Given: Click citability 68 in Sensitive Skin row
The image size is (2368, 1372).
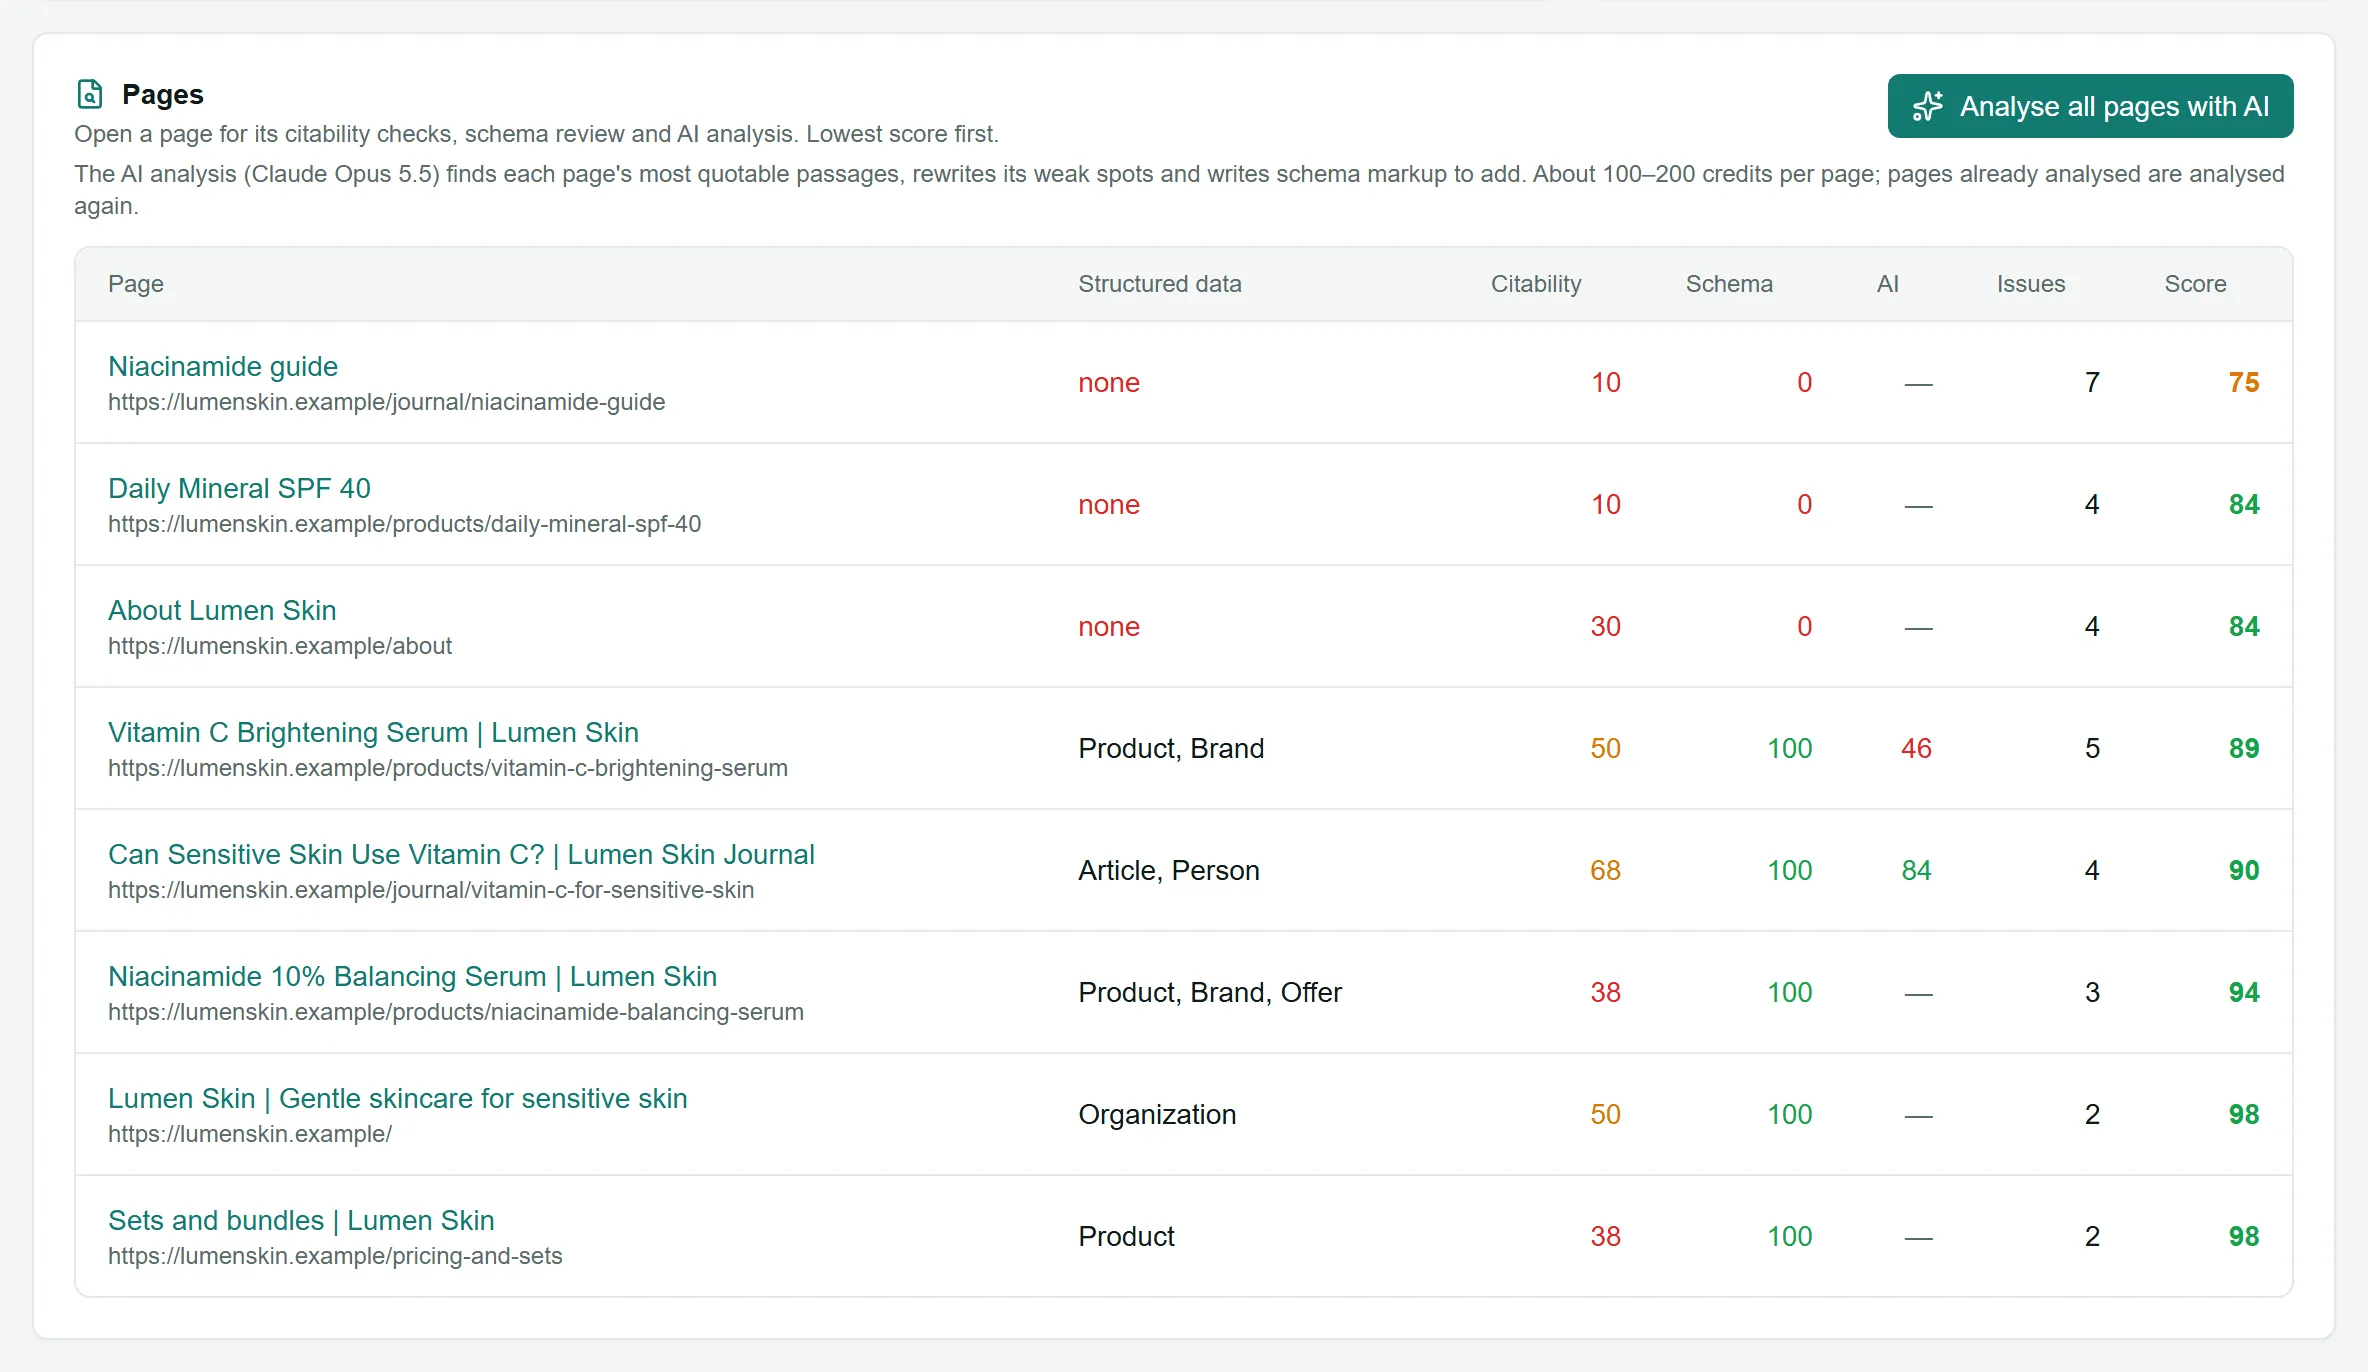Looking at the screenshot, I should 1605,870.
